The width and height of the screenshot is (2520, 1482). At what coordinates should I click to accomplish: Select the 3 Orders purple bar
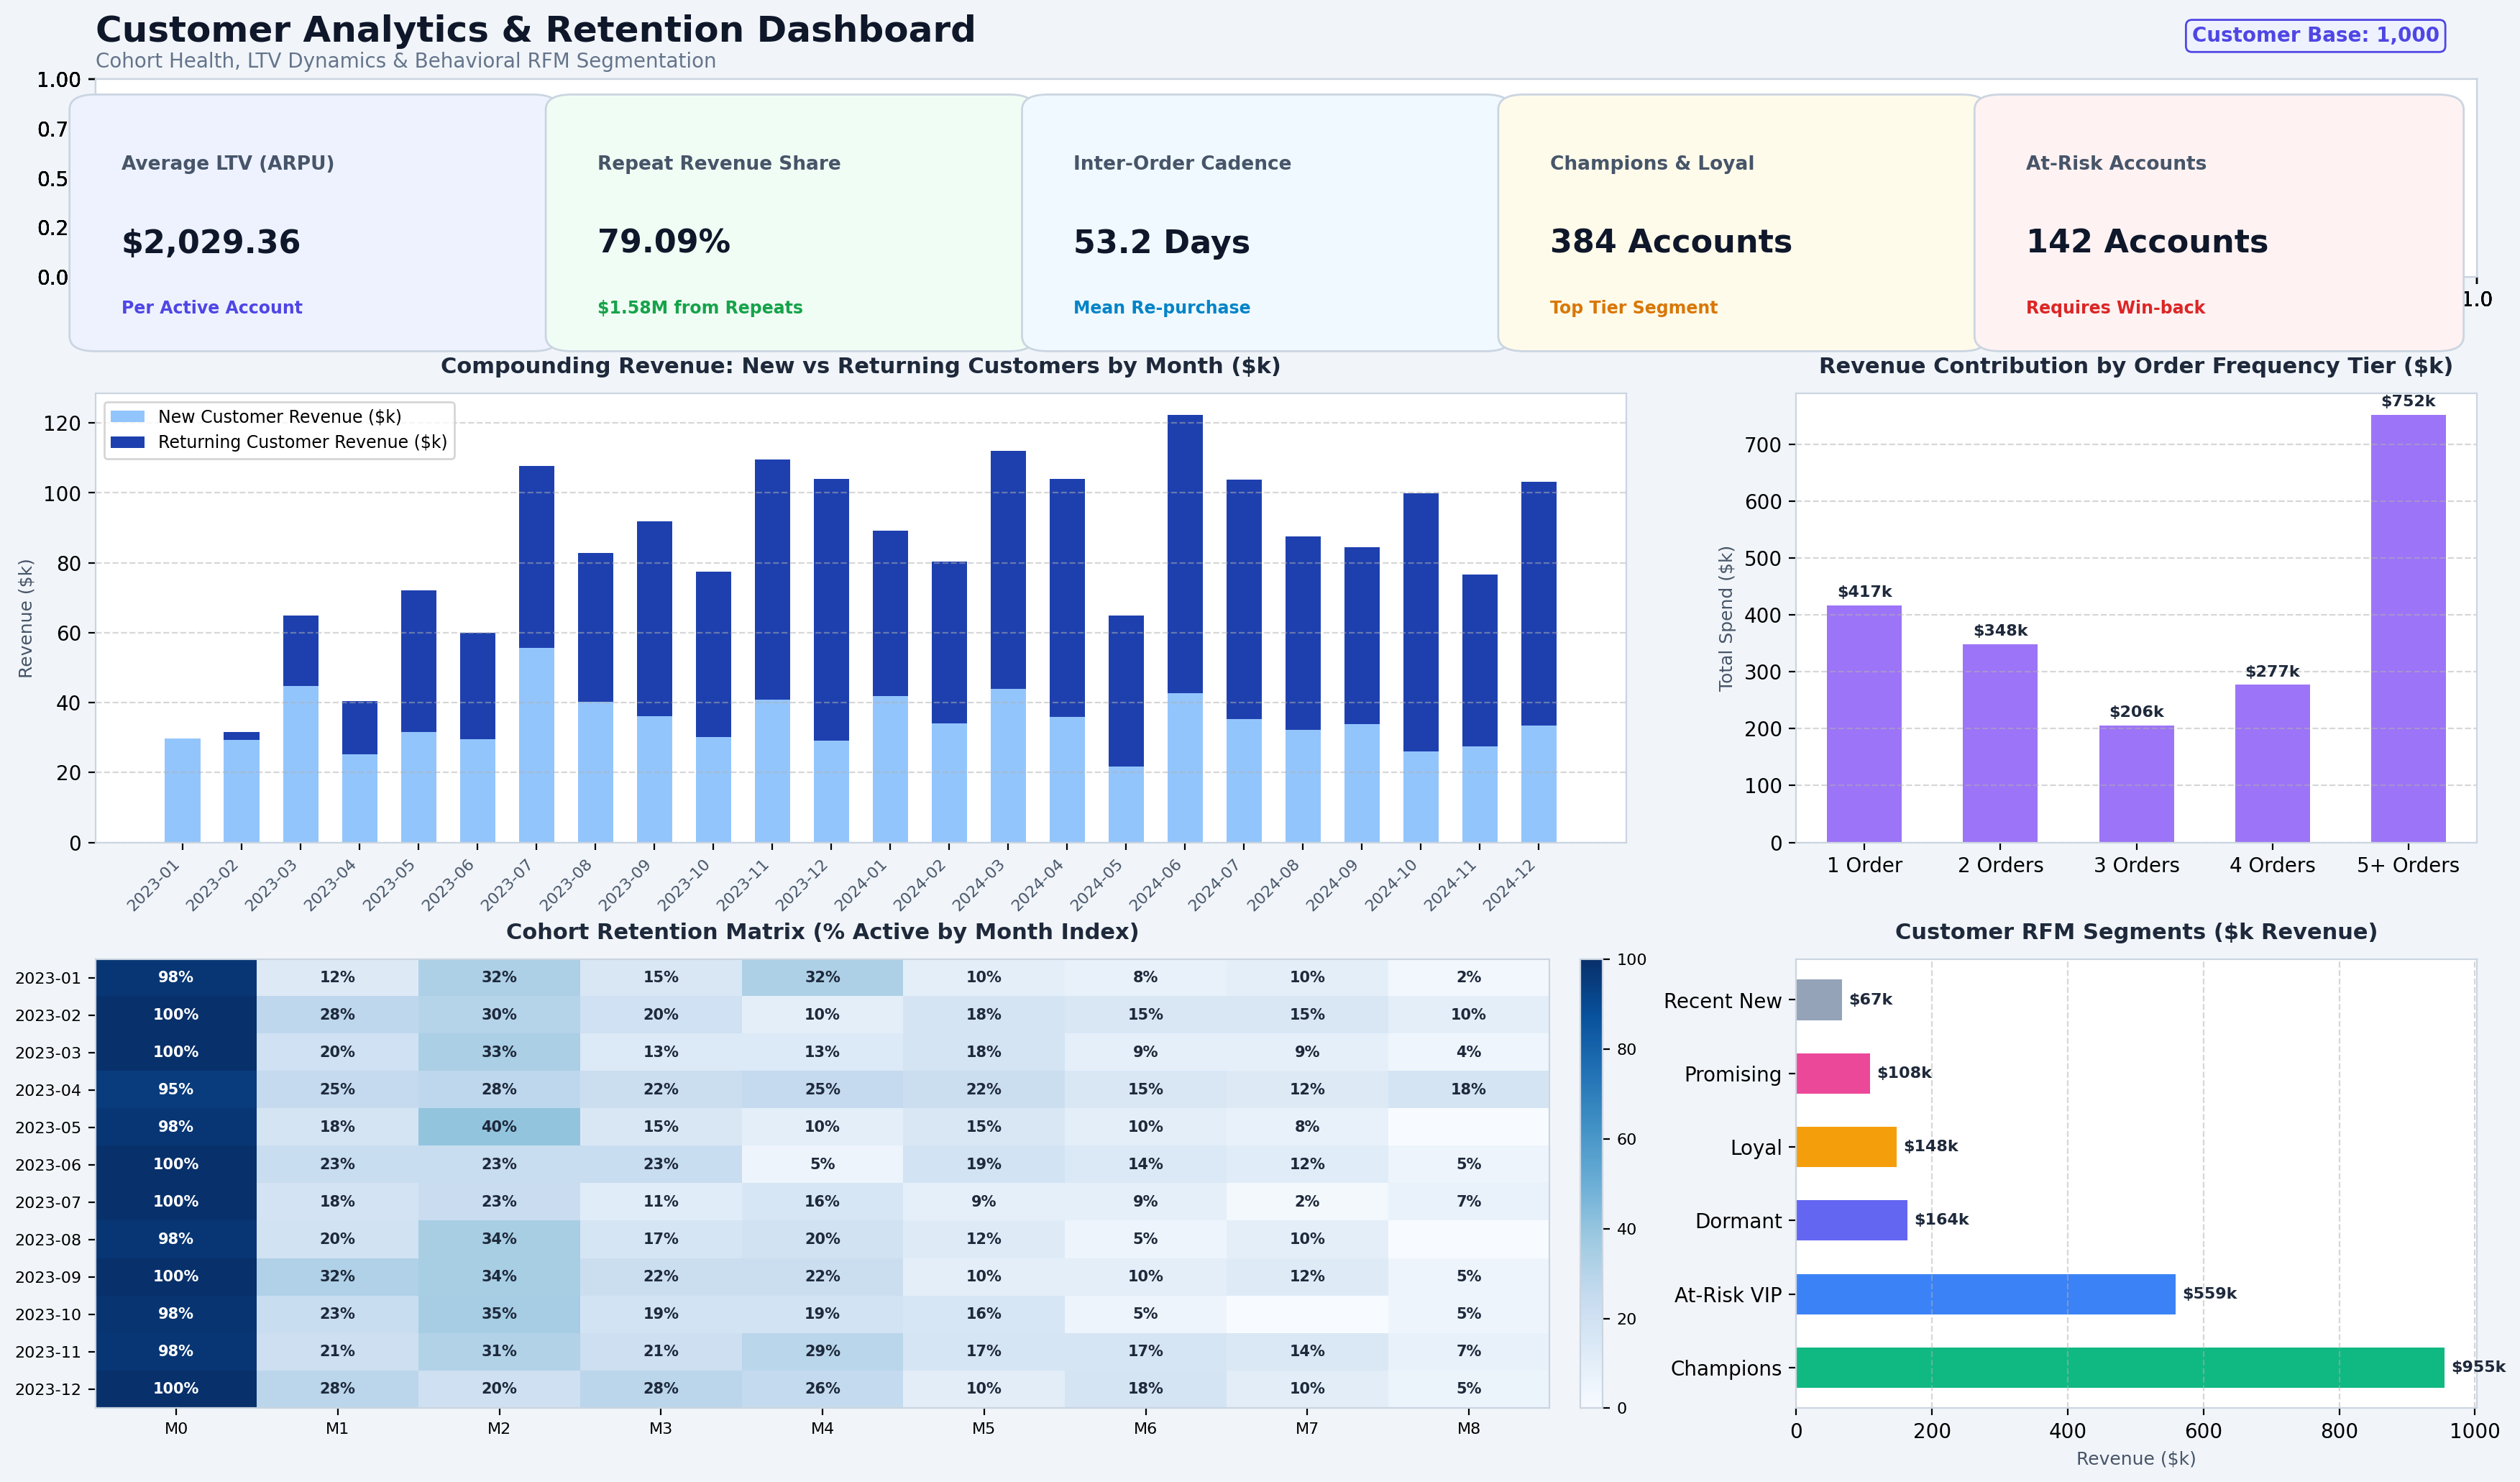(x=2136, y=784)
